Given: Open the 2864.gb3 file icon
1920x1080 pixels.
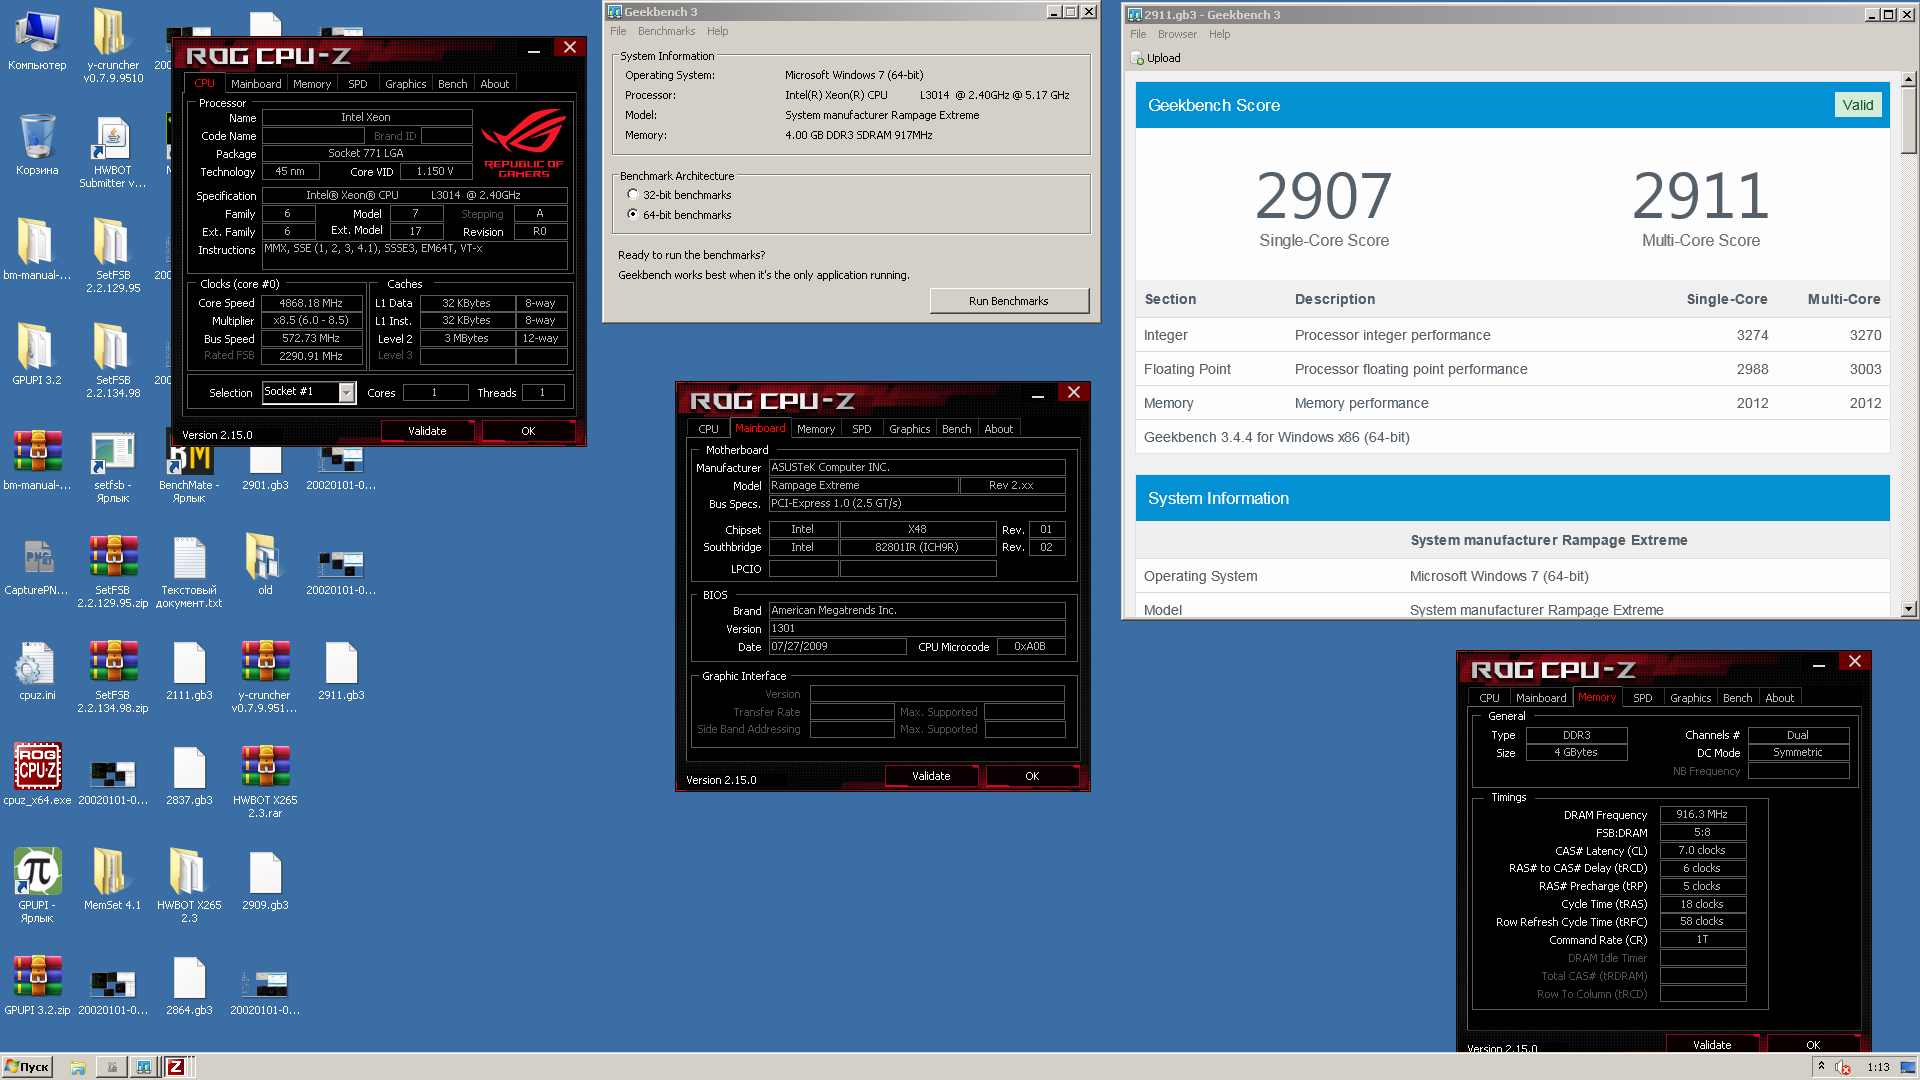Looking at the screenshot, I should tap(189, 985).
